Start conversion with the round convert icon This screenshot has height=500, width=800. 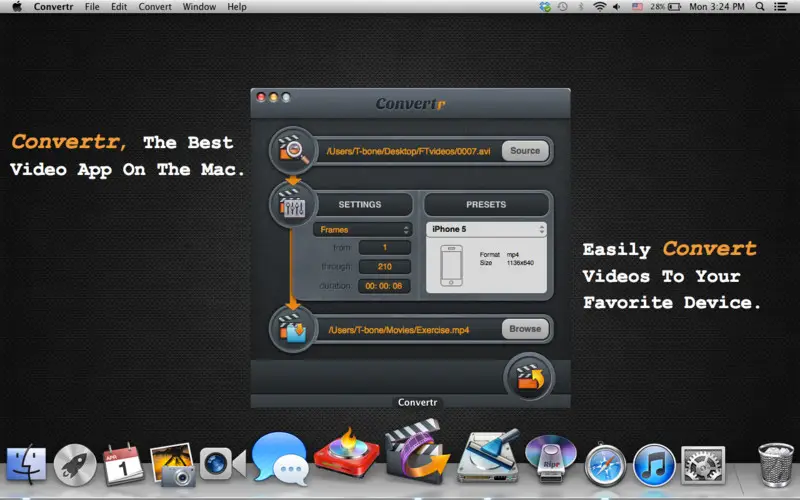[529, 378]
